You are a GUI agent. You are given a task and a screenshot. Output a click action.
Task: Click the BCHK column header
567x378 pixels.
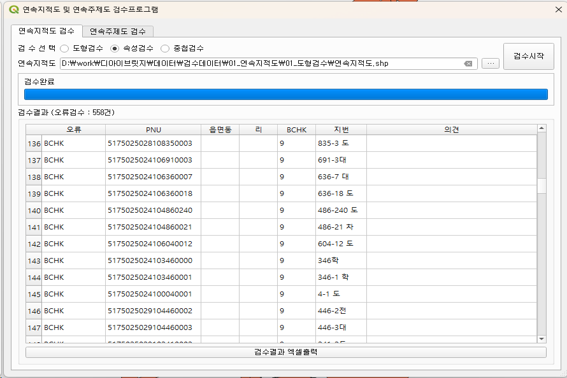pyautogui.click(x=297, y=129)
